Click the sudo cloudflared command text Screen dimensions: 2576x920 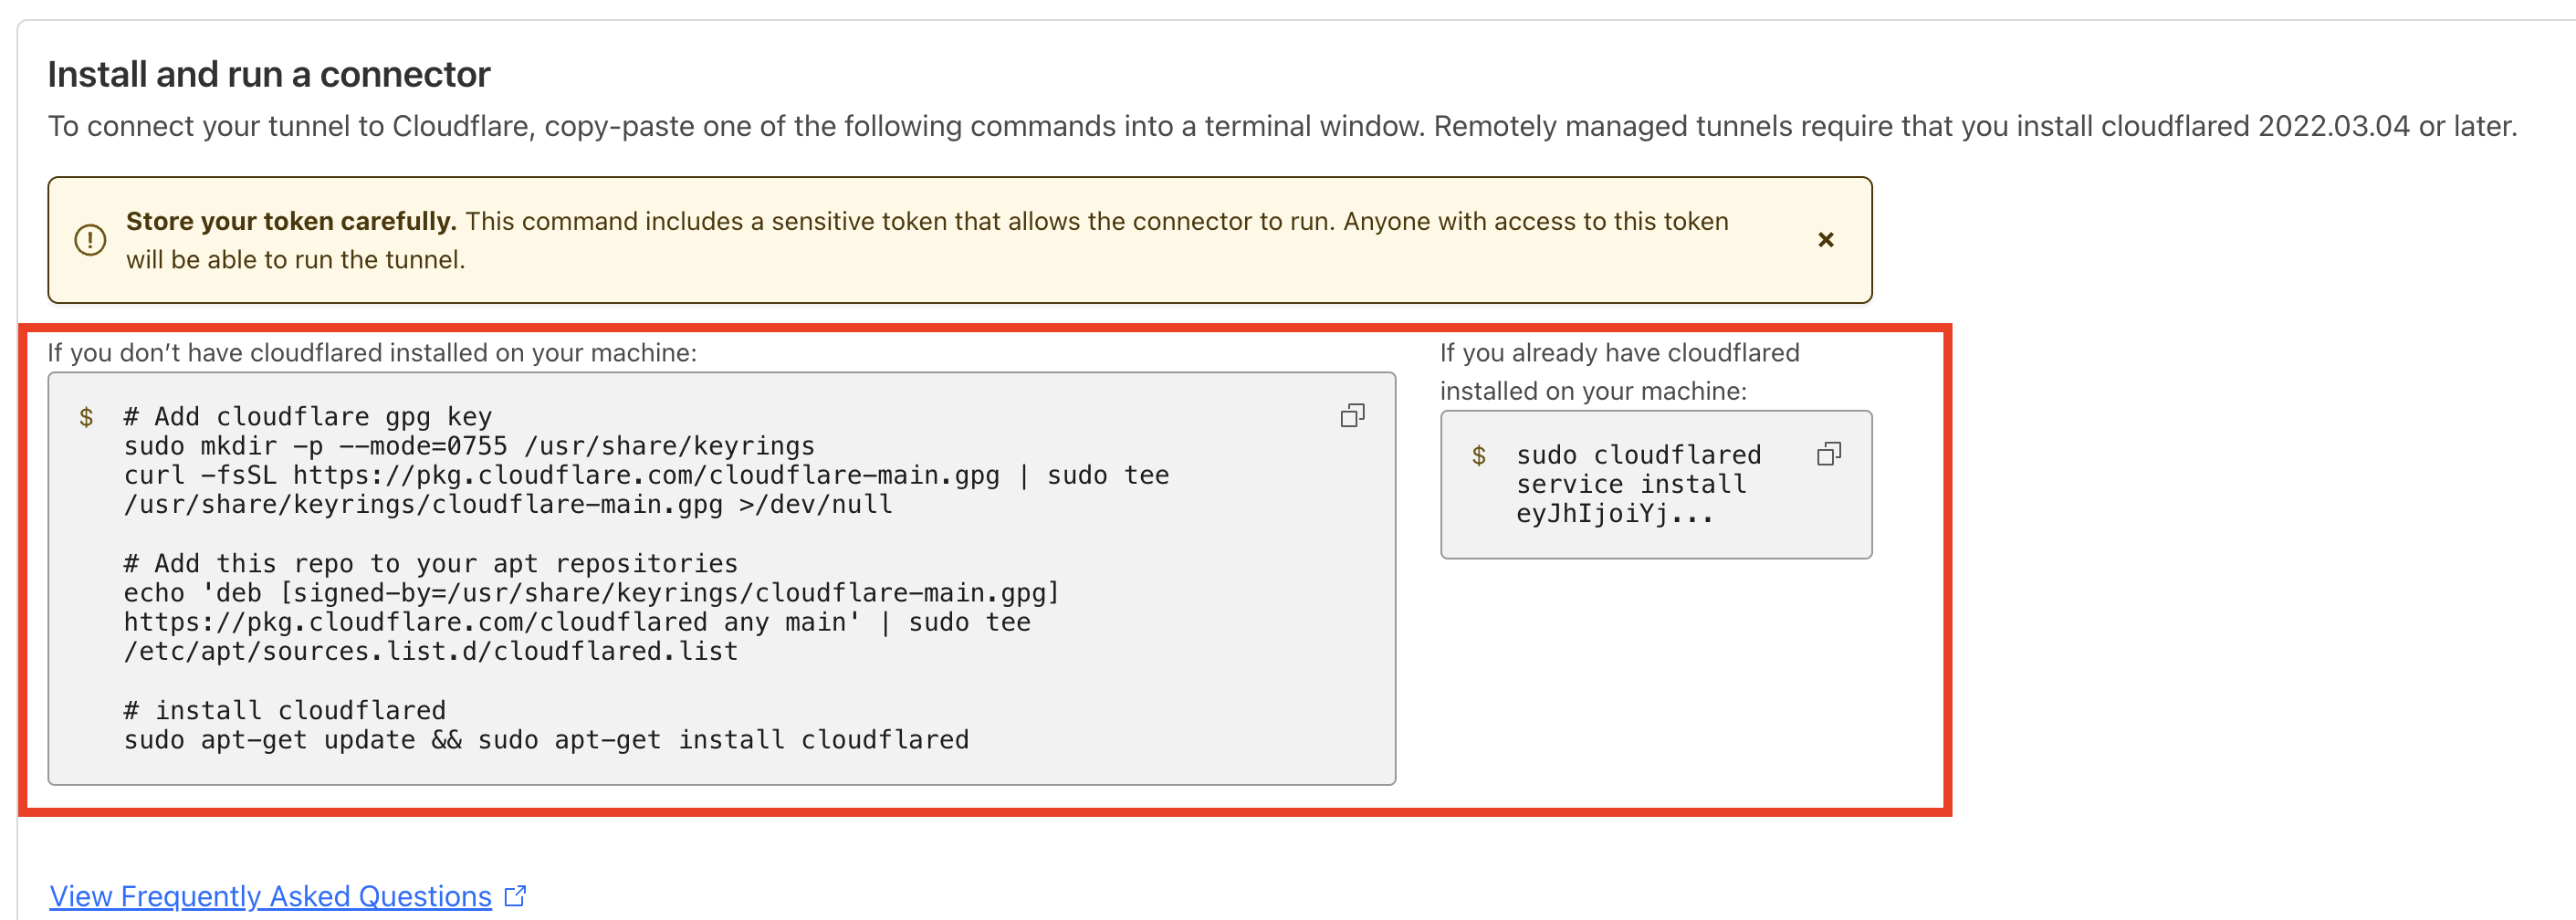[1638, 455]
